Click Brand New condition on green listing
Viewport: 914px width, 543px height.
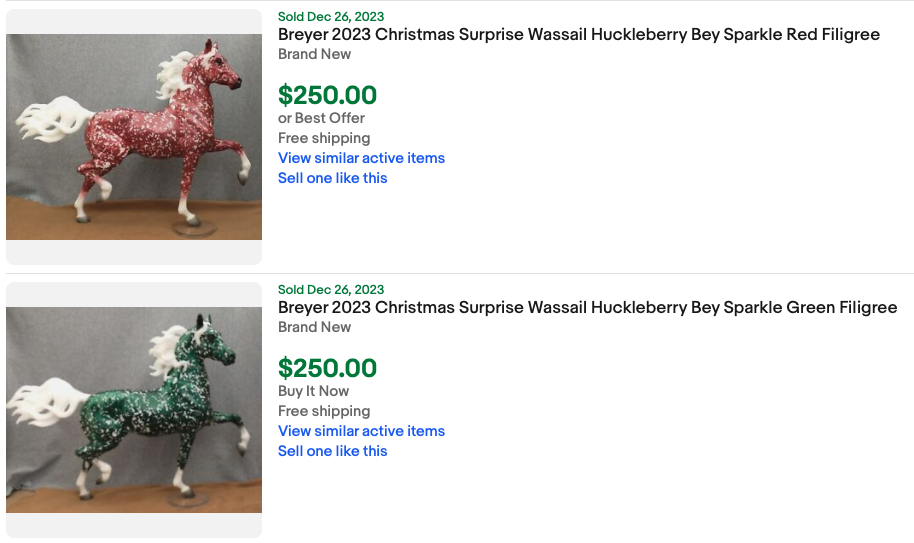tap(314, 327)
